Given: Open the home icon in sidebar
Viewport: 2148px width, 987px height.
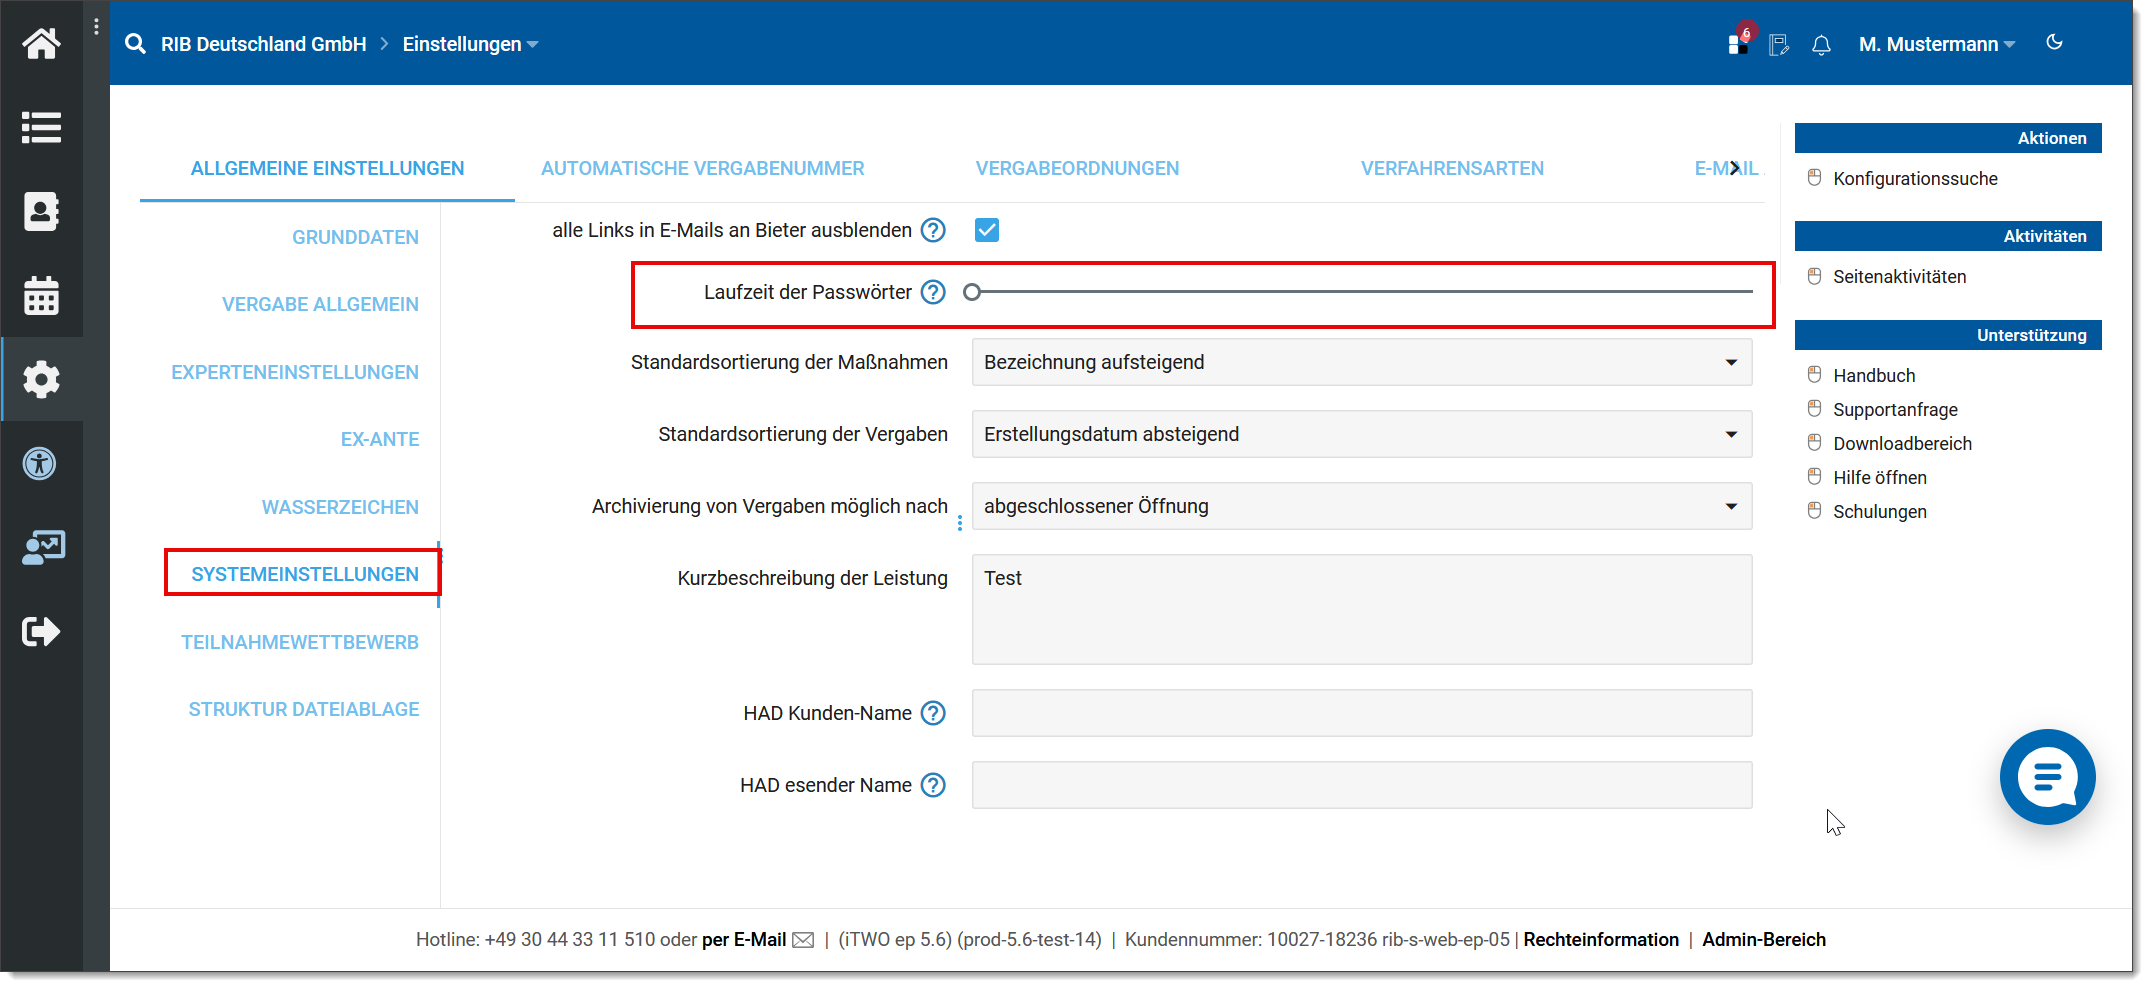Looking at the screenshot, I should (x=41, y=44).
